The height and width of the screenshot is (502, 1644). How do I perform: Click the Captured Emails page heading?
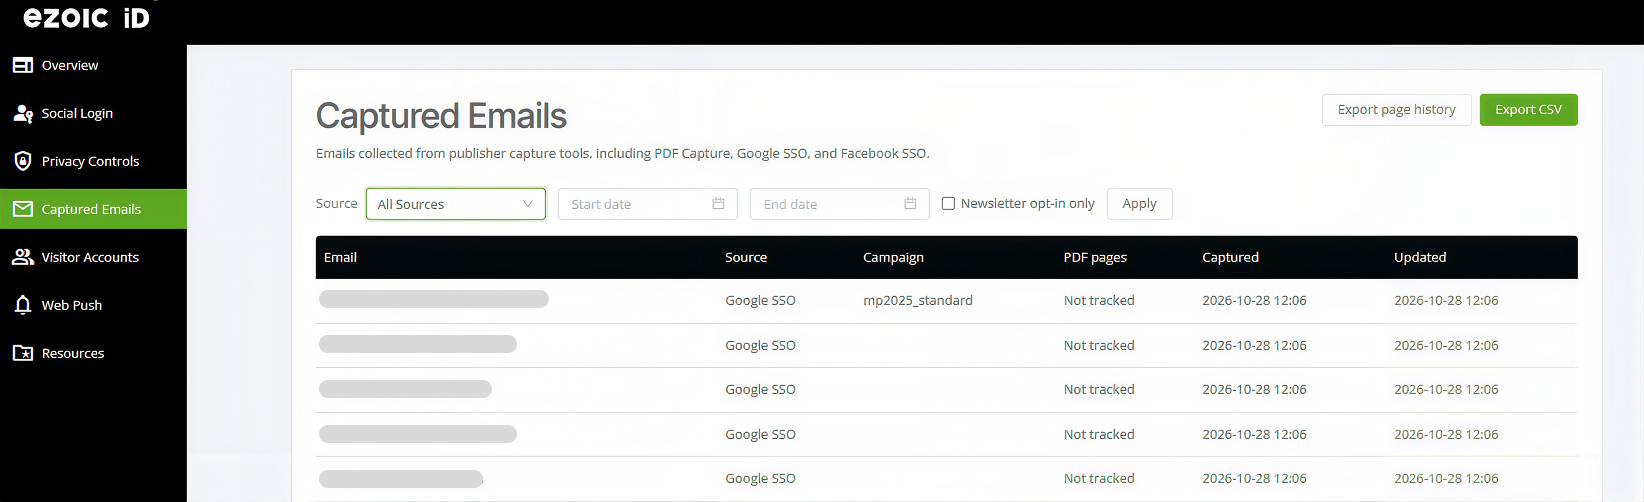coord(441,116)
